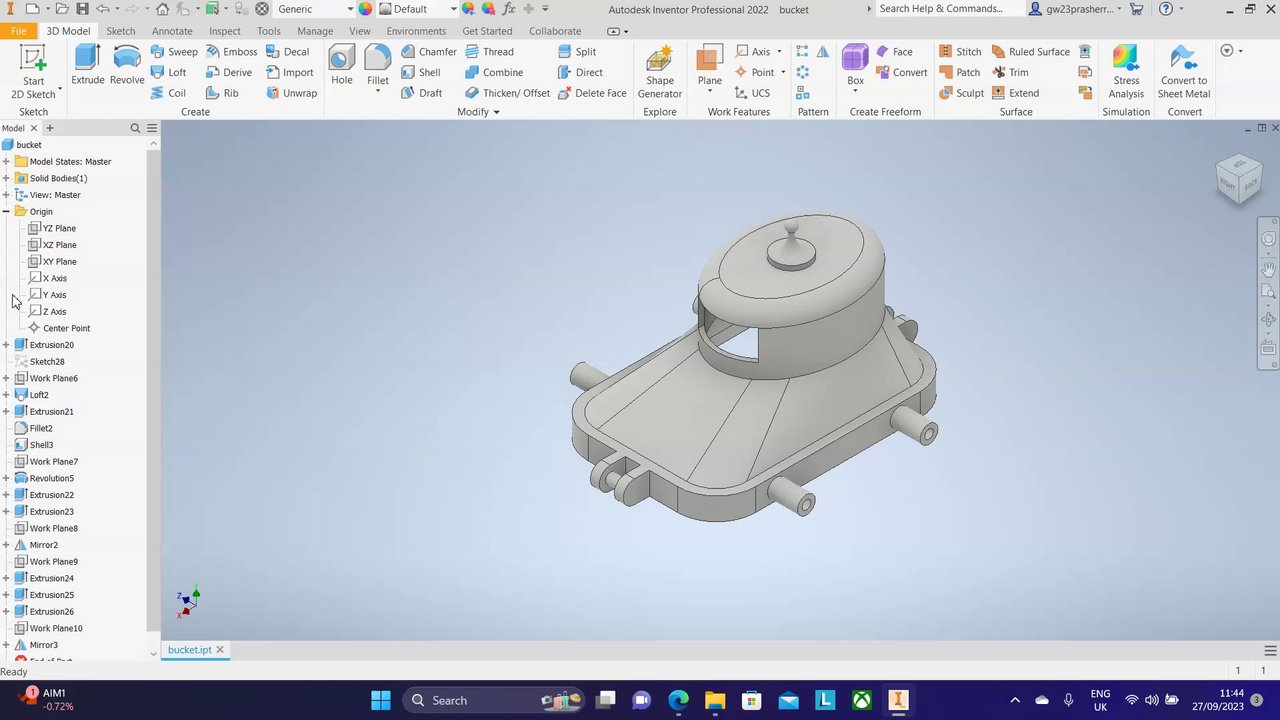Open the Fillet options arrow
The image size is (1280, 720).
(378, 91)
